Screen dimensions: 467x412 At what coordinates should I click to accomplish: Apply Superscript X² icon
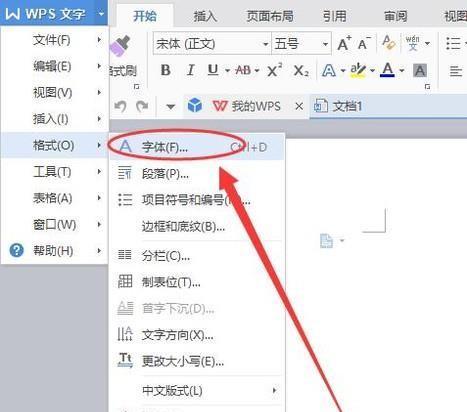coord(275,70)
